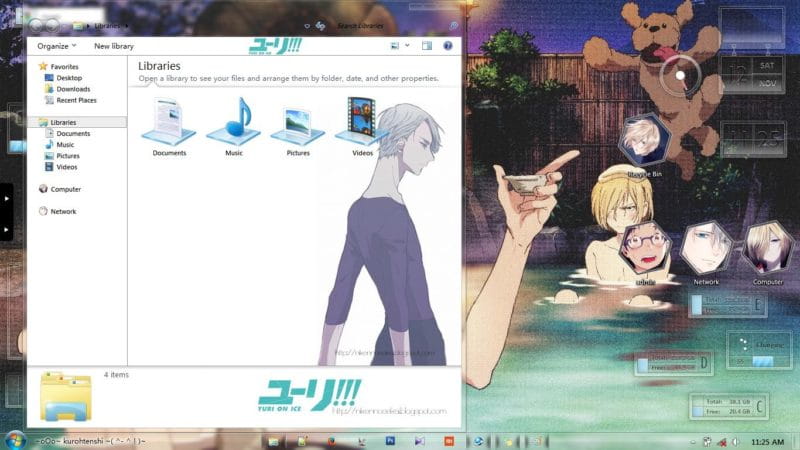The image size is (800, 450).
Task: Open the Organize dropdown menu
Action: pyautogui.click(x=56, y=46)
